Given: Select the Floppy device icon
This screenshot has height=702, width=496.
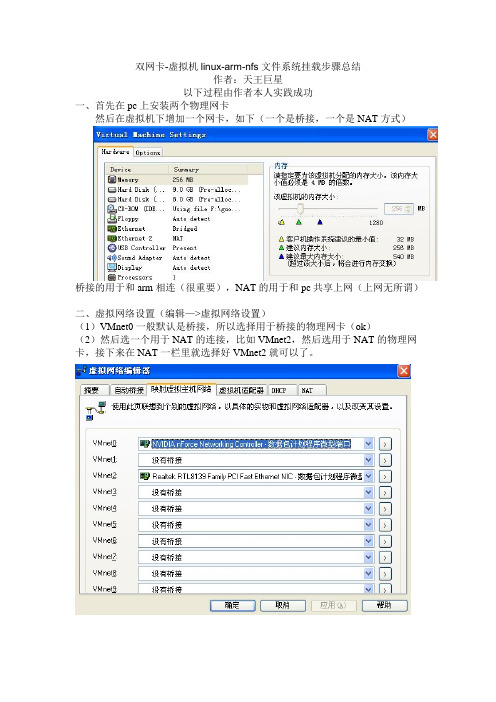Looking at the screenshot, I should pyautogui.click(x=112, y=219).
